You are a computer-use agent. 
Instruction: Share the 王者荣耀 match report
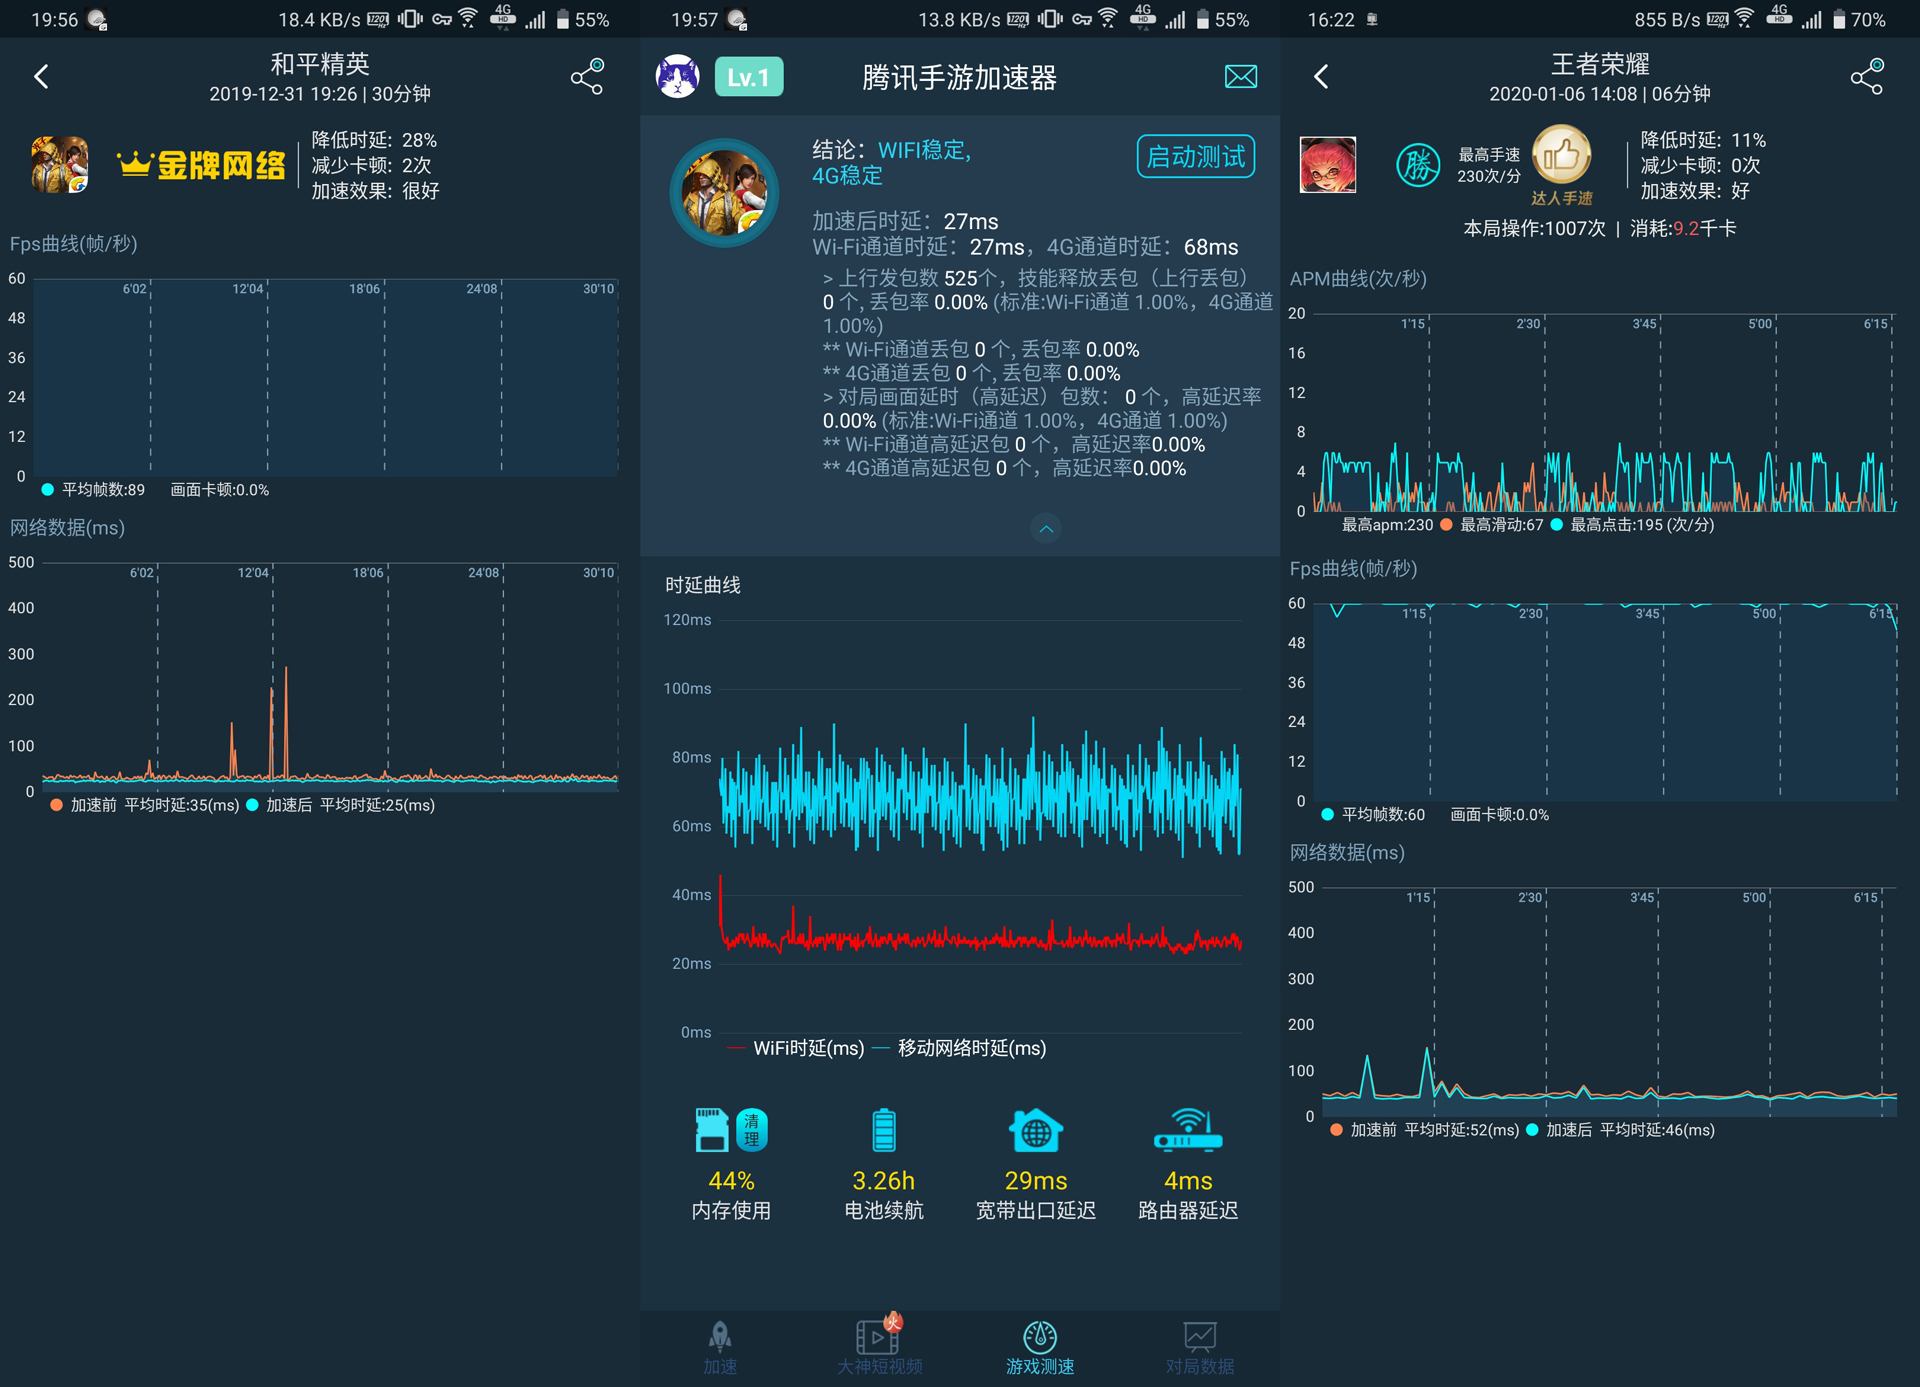1866,76
